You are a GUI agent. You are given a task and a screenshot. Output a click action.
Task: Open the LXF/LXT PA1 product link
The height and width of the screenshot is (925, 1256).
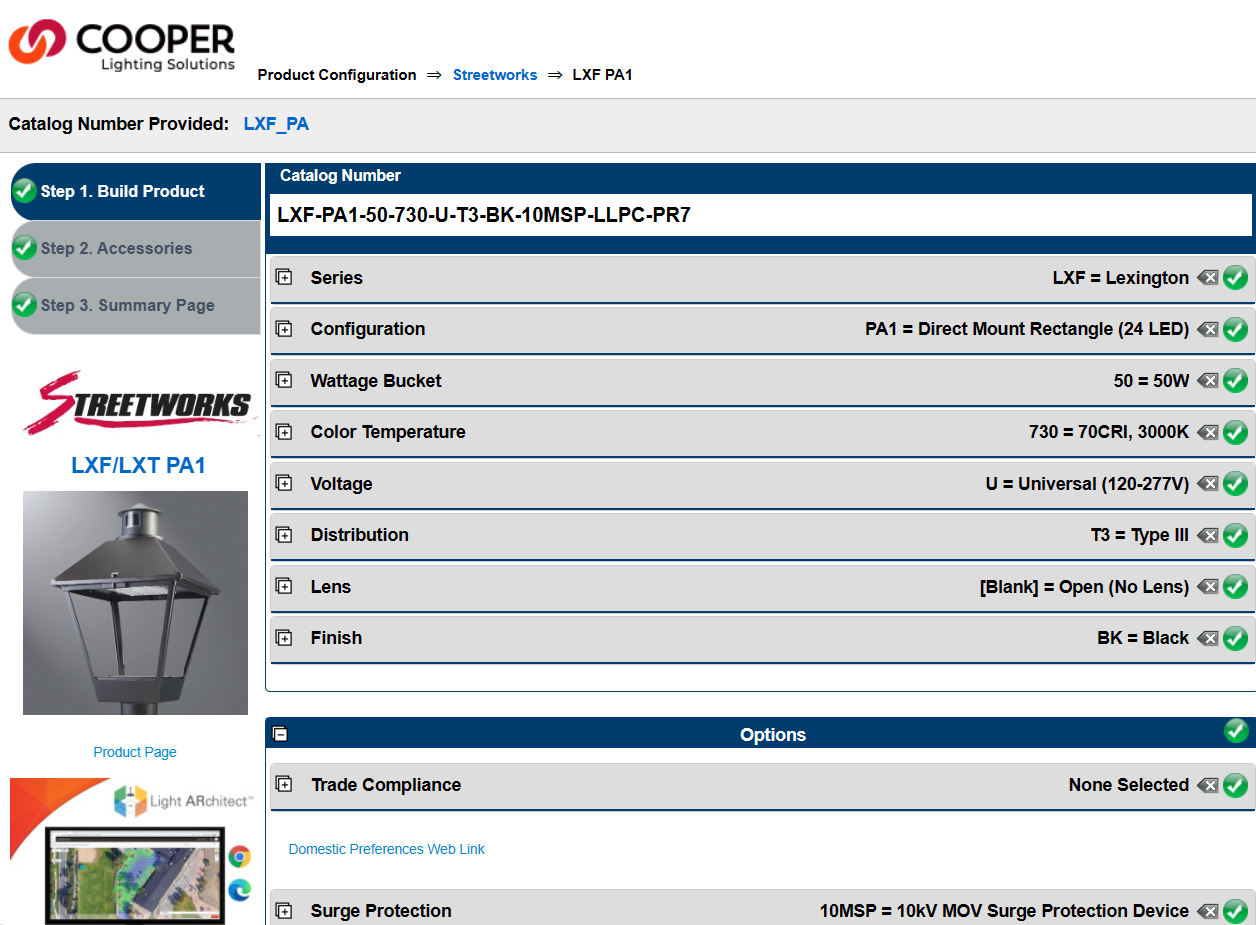click(138, 465)
